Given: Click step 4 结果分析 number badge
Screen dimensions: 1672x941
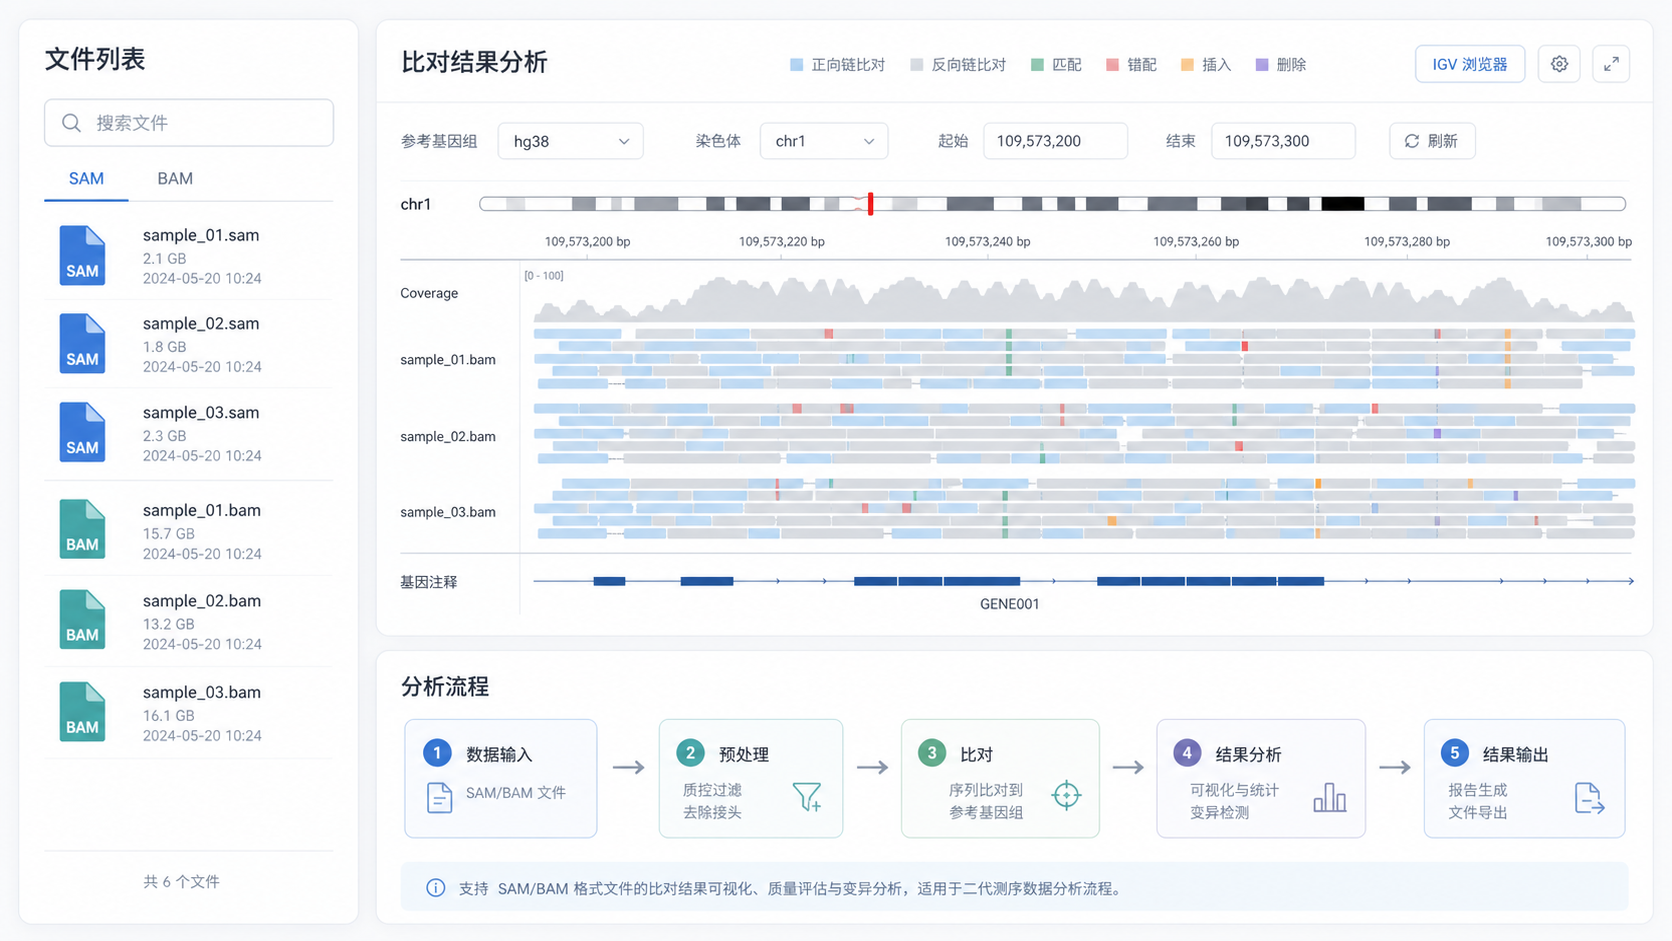Looking at the screenshot, I should coord(1186,753).
